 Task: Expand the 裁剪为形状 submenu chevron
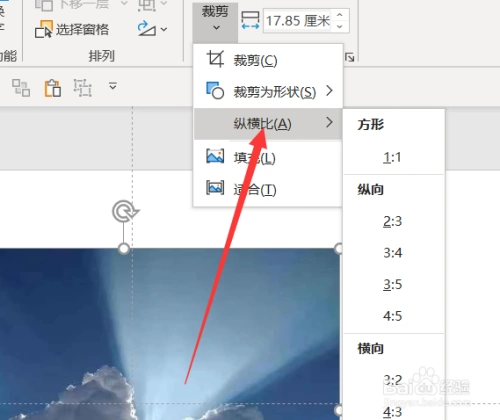tap(329, 90)
